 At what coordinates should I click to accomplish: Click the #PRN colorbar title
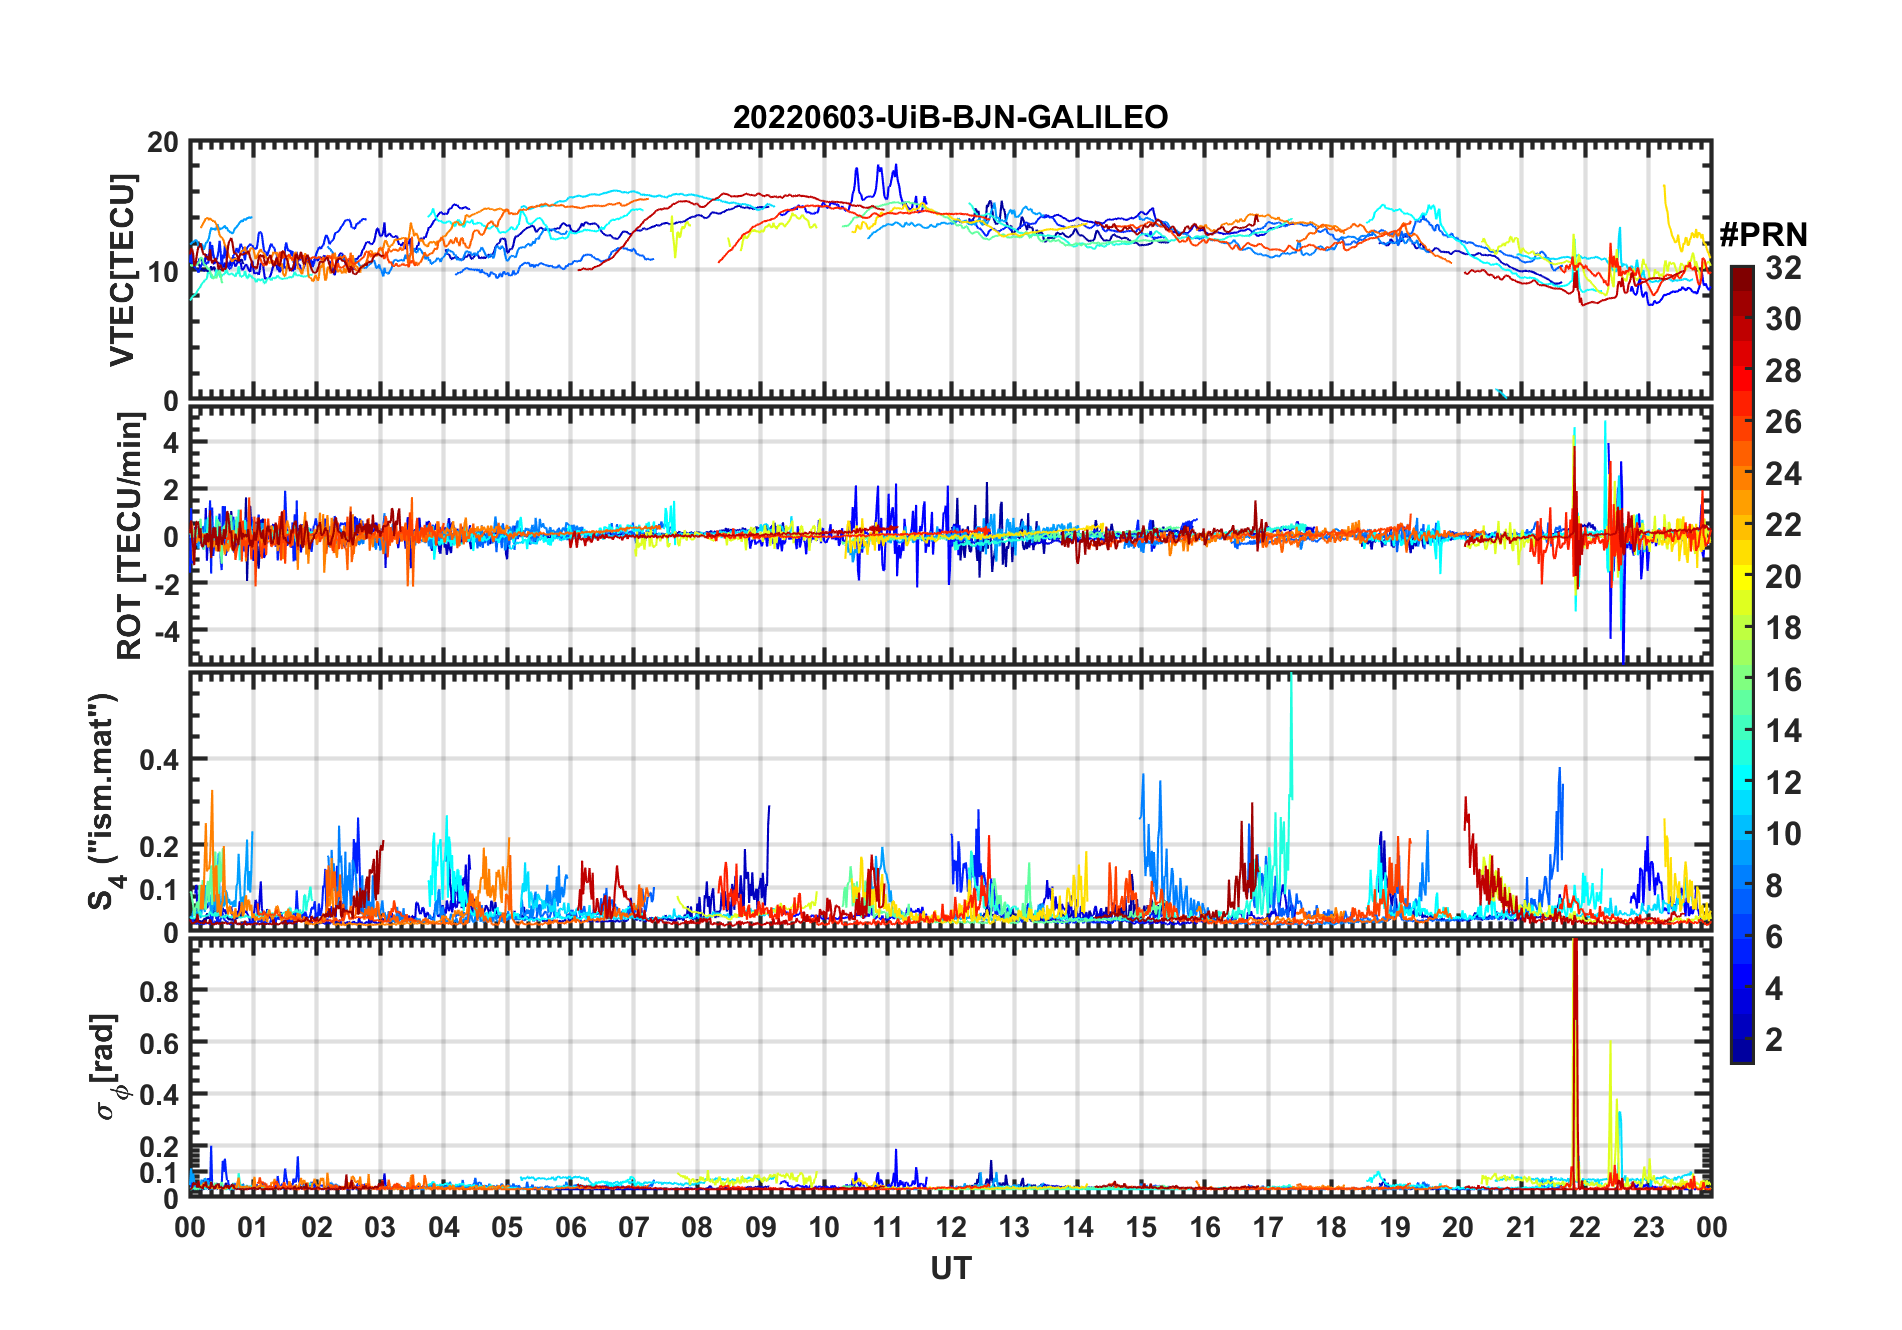(x=1764, y=235)
